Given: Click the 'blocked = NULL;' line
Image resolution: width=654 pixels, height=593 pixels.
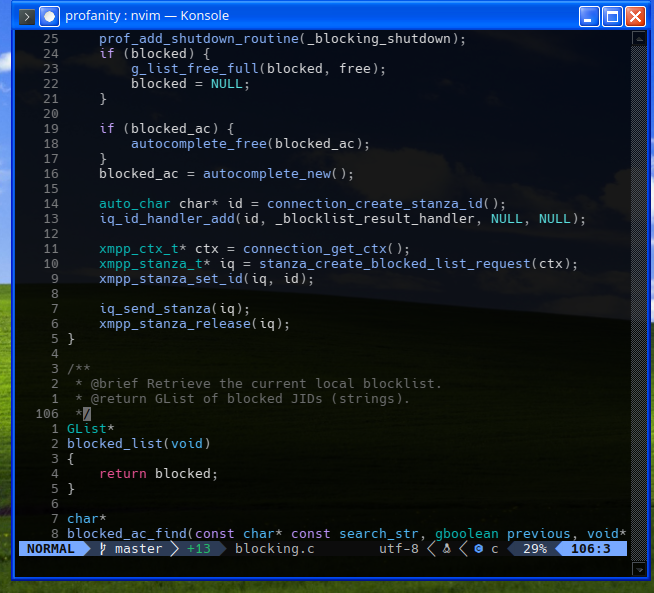Looking at the screenshot, I should tap(190, 83).
